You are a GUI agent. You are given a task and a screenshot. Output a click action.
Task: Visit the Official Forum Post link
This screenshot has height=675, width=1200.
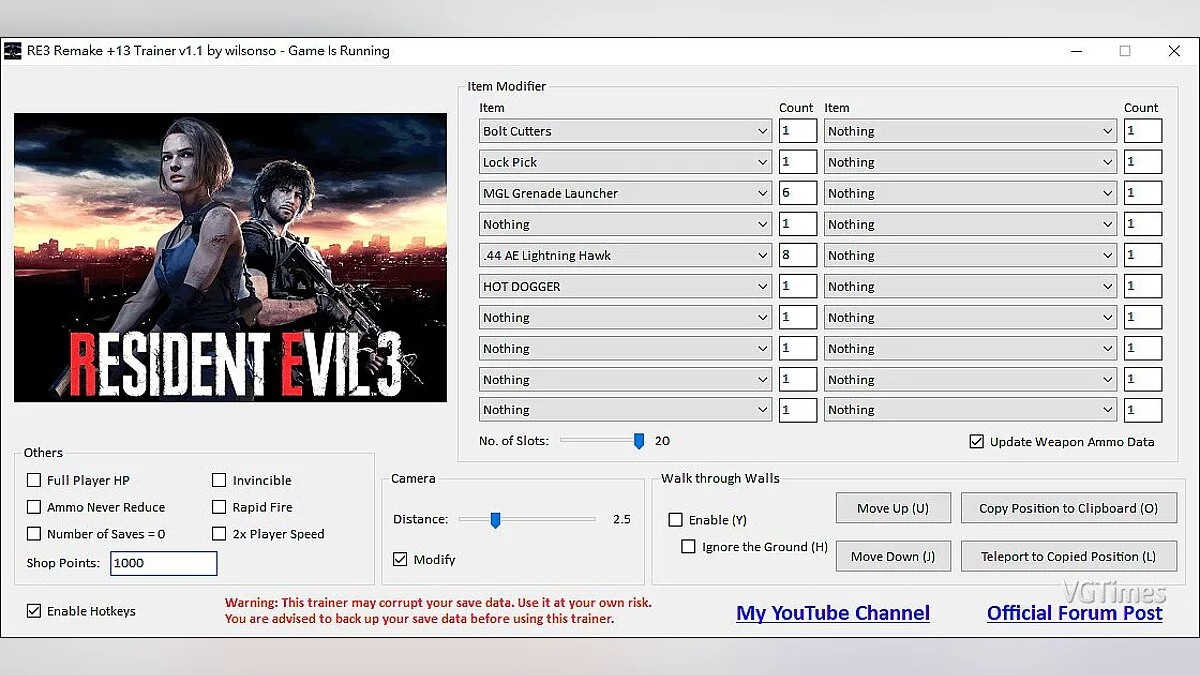[x=1075, y=612]
